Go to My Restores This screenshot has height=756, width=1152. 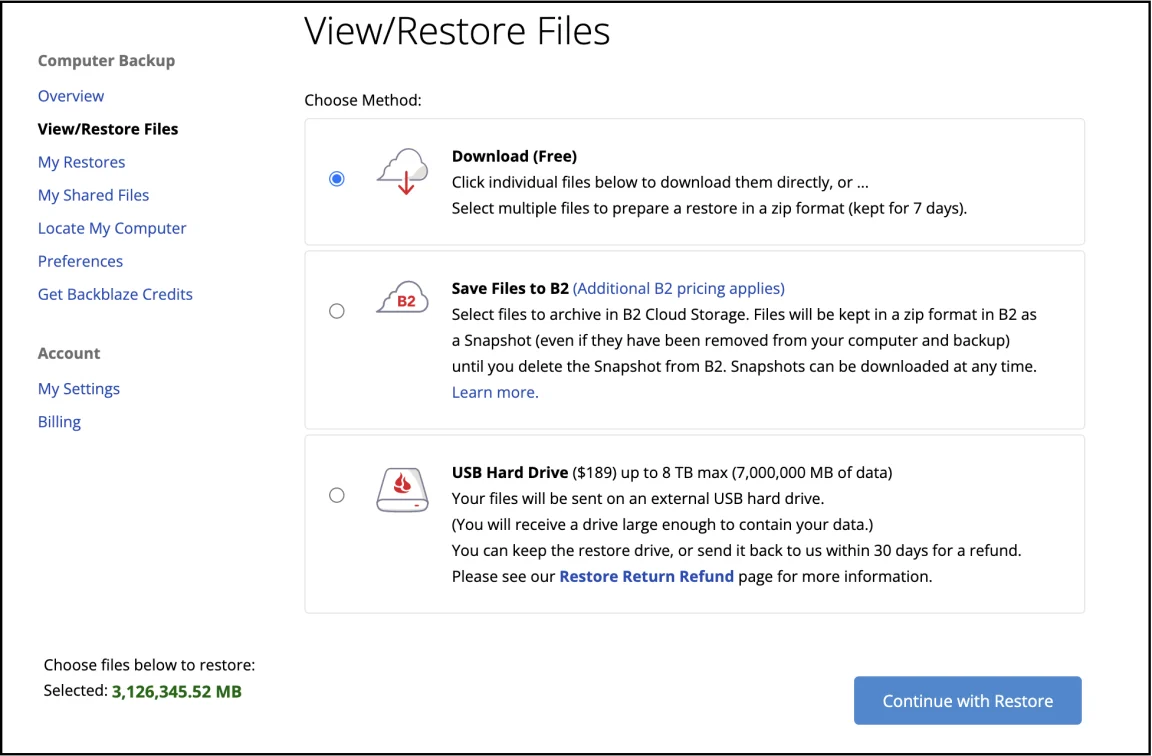click(x=82, y=162)
